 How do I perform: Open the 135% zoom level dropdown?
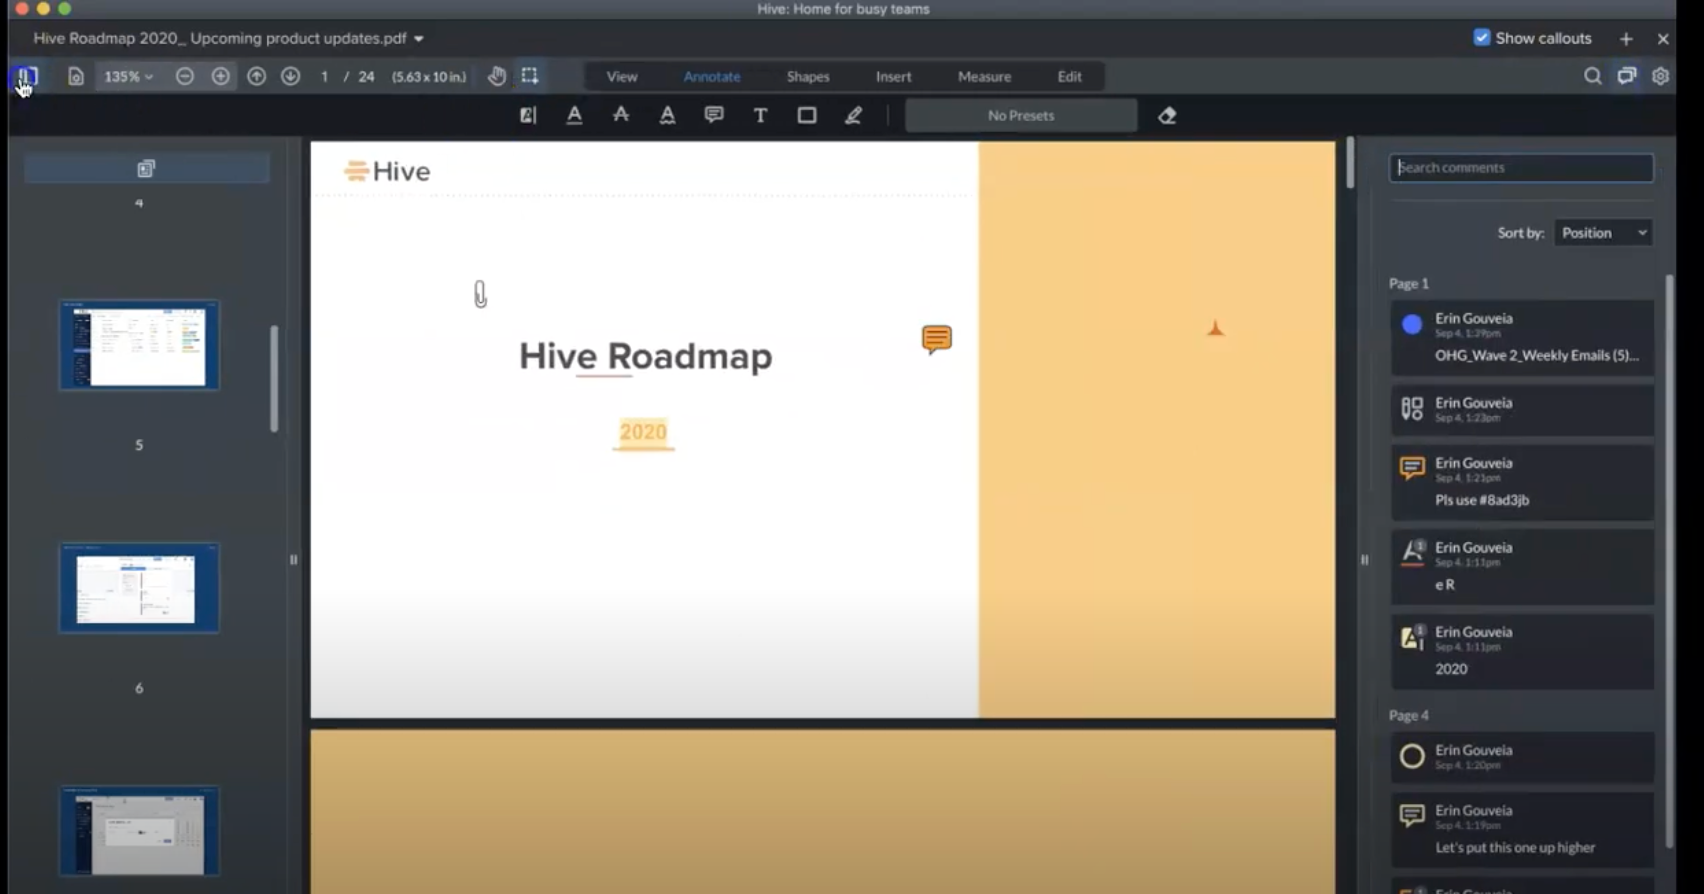[x=129, y=76]
